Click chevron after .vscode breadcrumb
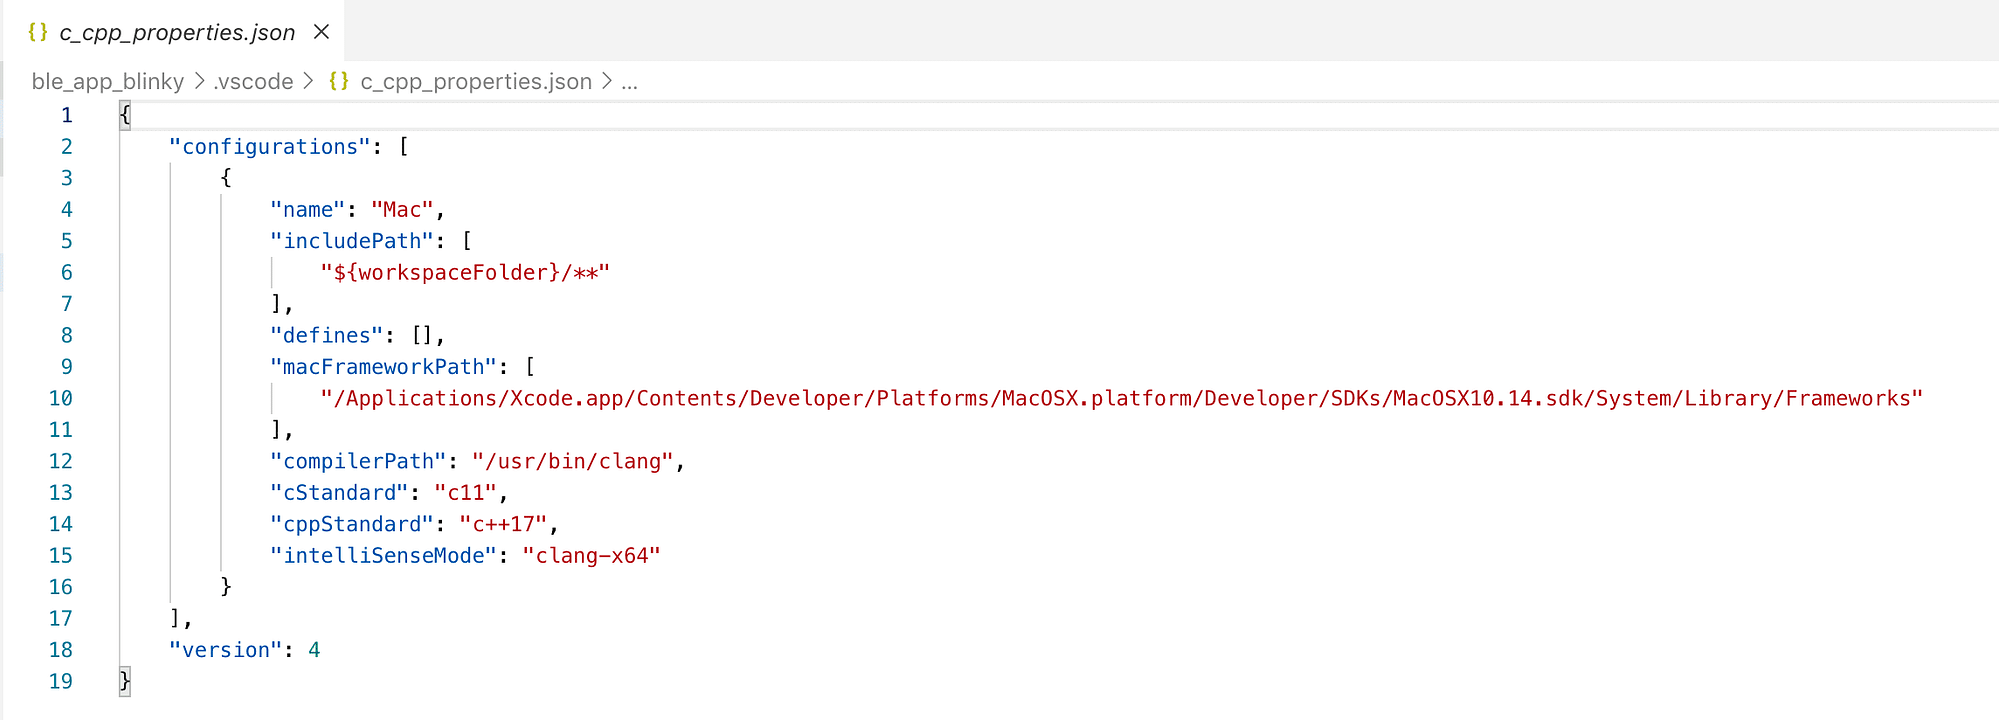The height and width of the screenshot is (720, 1999). pyautogui.click(x=308, y=81)
